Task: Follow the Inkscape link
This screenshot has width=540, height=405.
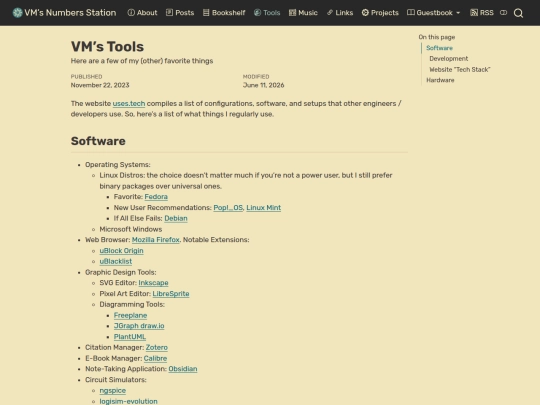Action: pyautogui.click(x=153, y=283)
